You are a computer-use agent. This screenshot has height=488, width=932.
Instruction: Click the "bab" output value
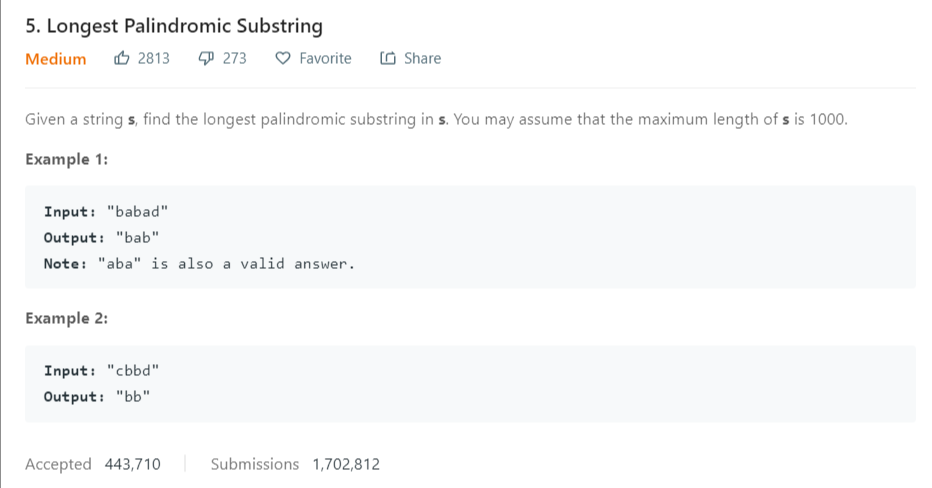[x=137, y=238]
